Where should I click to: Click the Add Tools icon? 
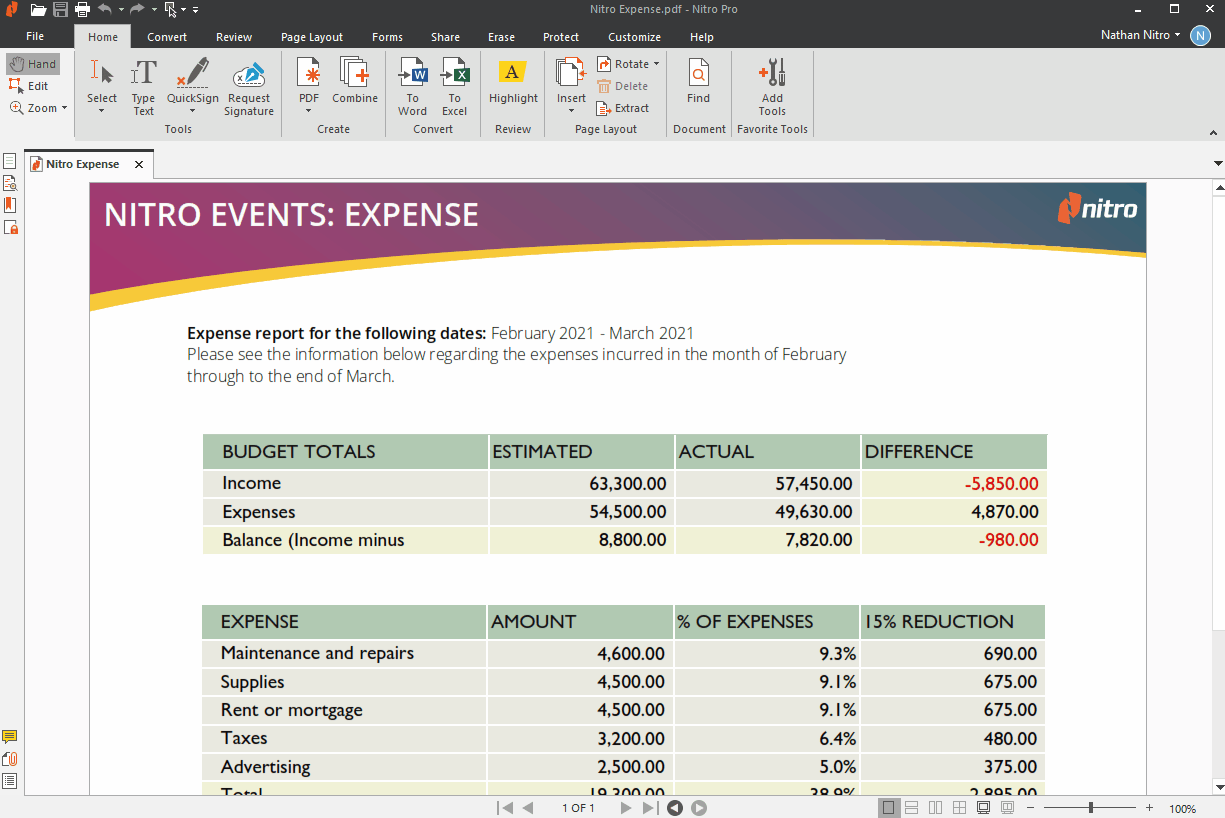tap(772, 75)
